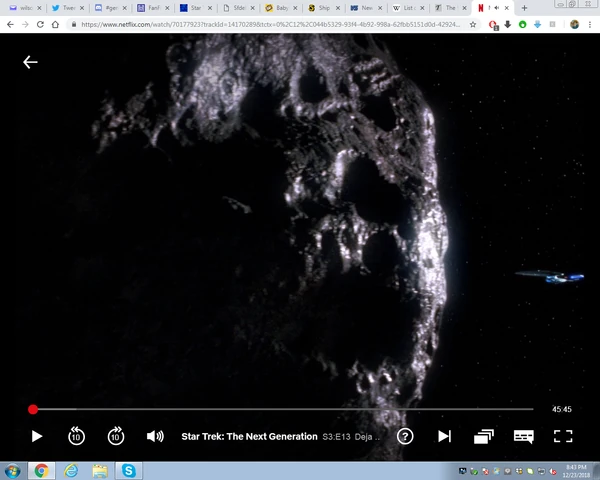Open the Chrome three-dot menu
The height and width of the screenshot is (480, 600).
tap(590, 24)
